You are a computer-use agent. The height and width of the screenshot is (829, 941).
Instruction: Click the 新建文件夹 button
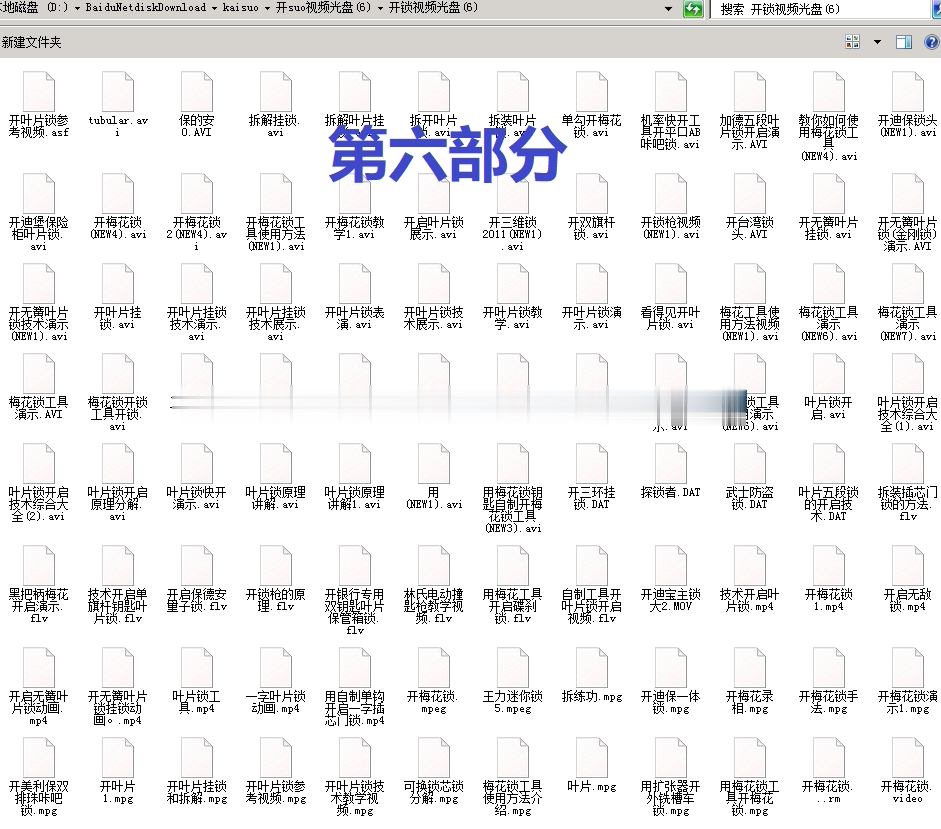tap(31, 42)
